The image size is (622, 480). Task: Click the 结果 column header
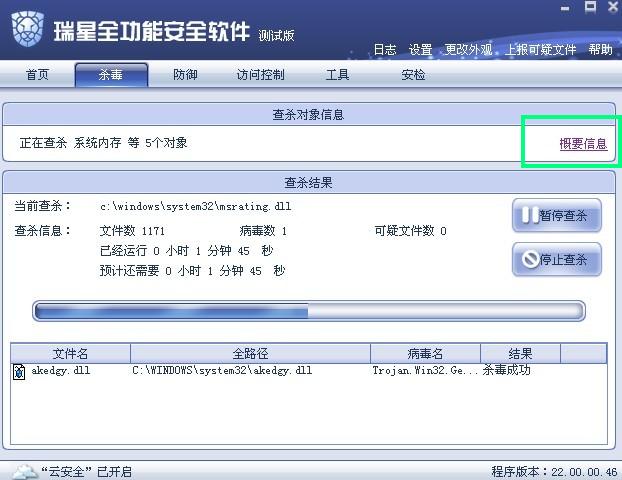coord(520,353)
